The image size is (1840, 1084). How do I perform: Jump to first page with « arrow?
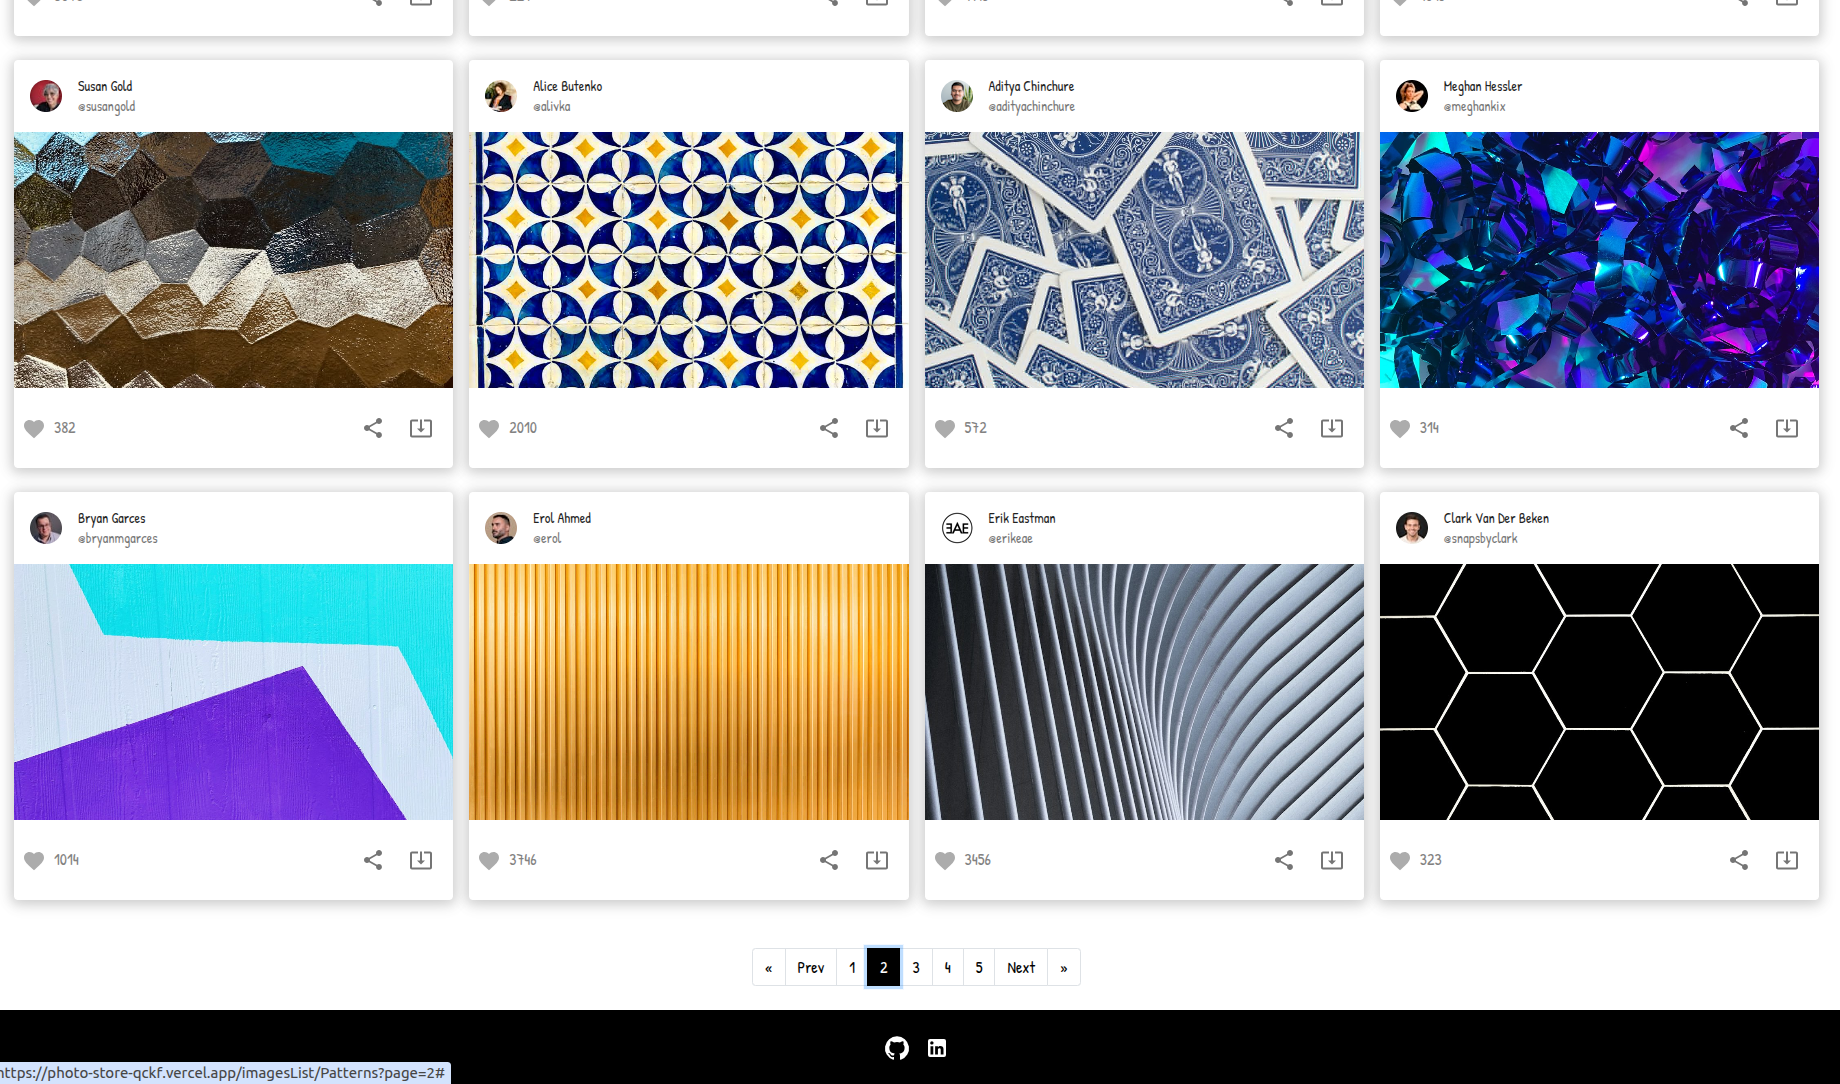(769, 967)
